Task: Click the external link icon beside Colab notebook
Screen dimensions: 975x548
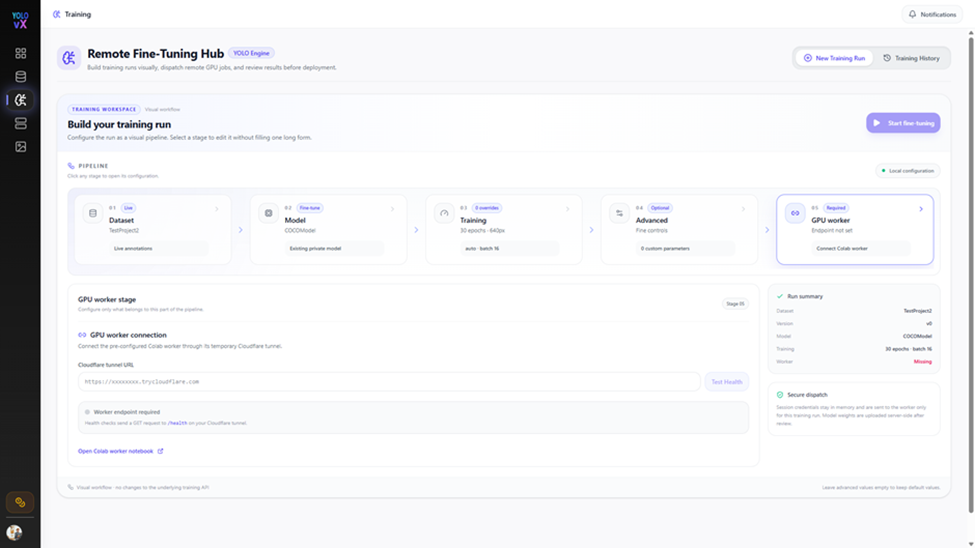Action: [160, 451]
